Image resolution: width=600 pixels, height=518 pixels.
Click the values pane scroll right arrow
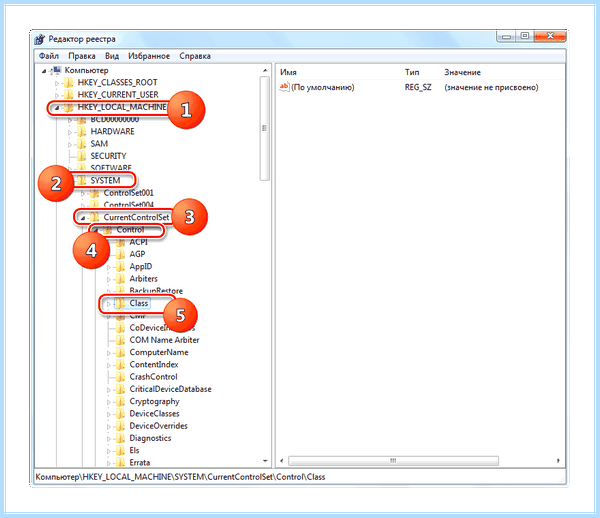[x=558, y=461]
